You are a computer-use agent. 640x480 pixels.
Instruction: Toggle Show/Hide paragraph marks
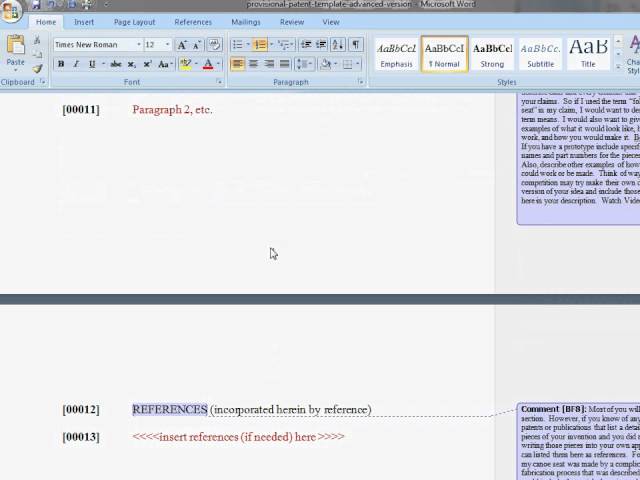356,45
